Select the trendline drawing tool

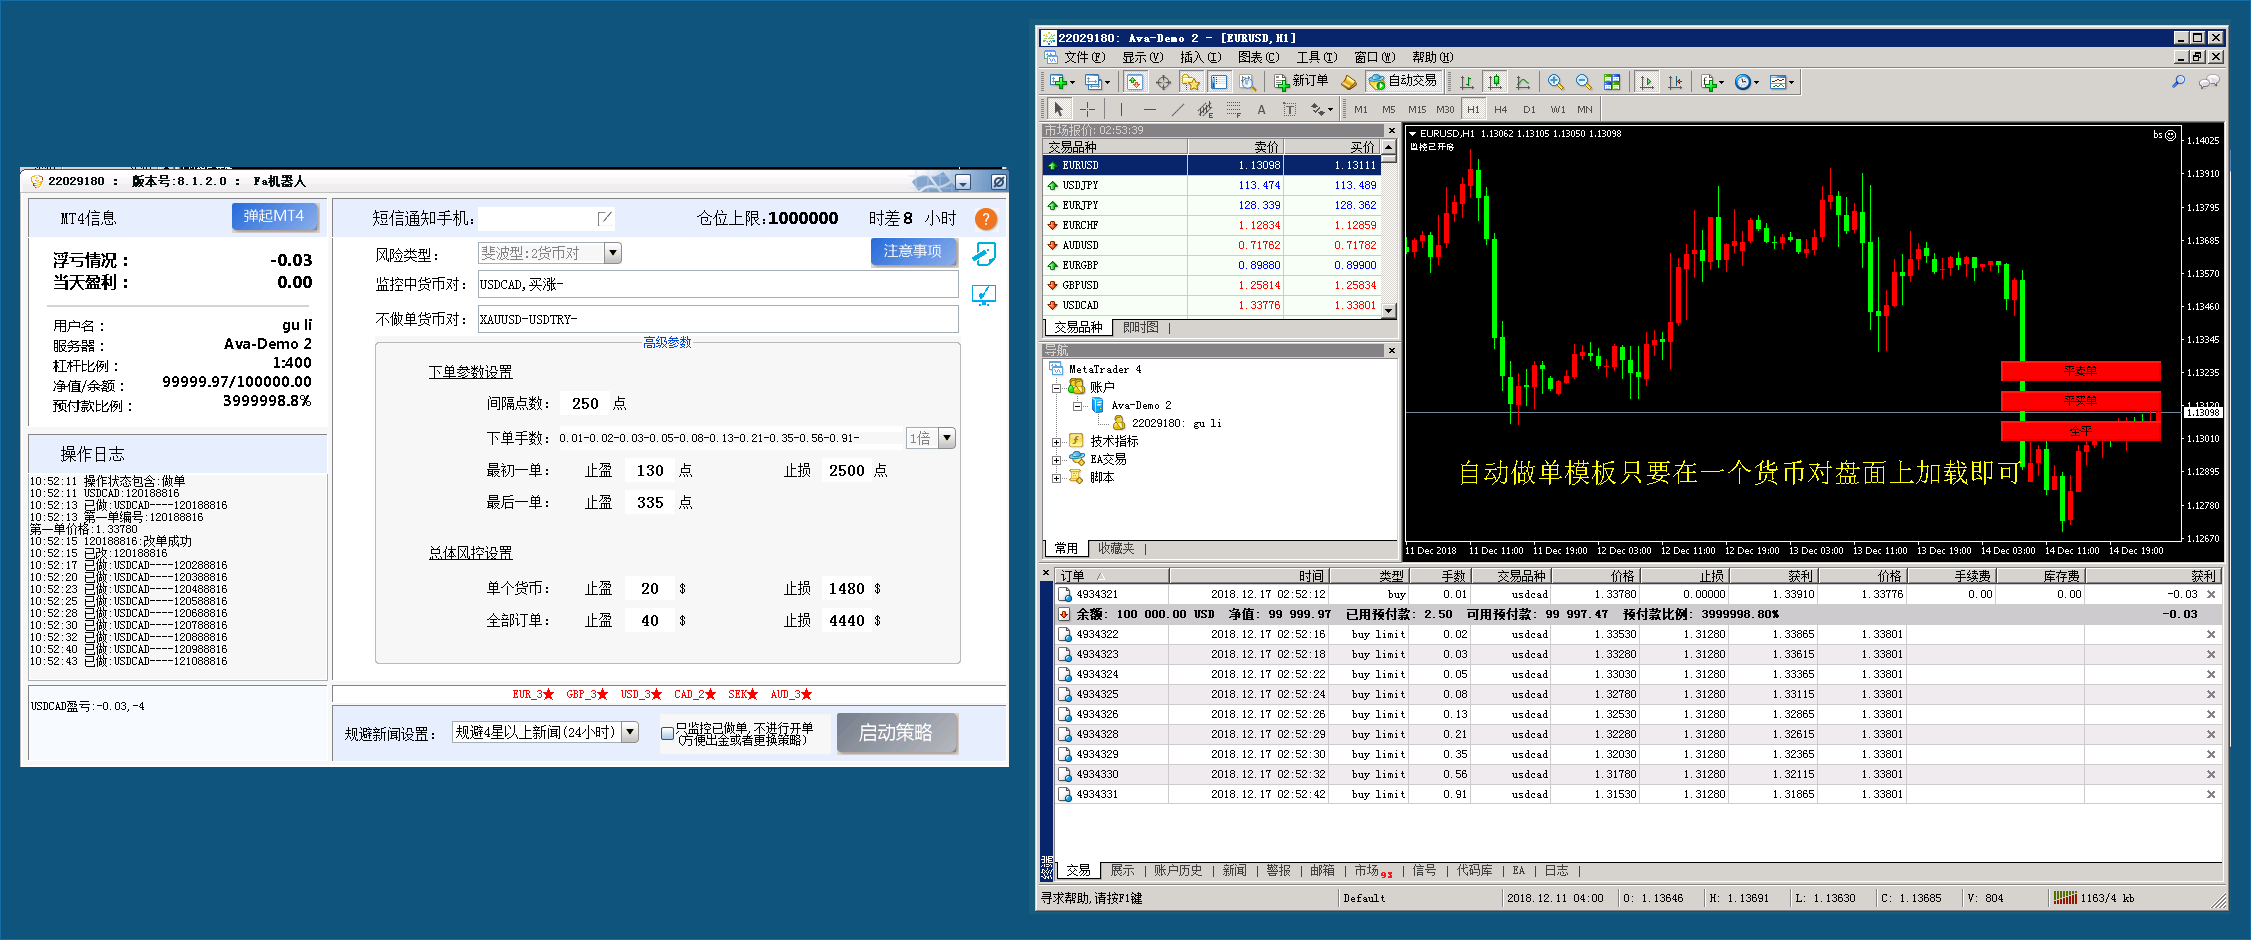1177,109
